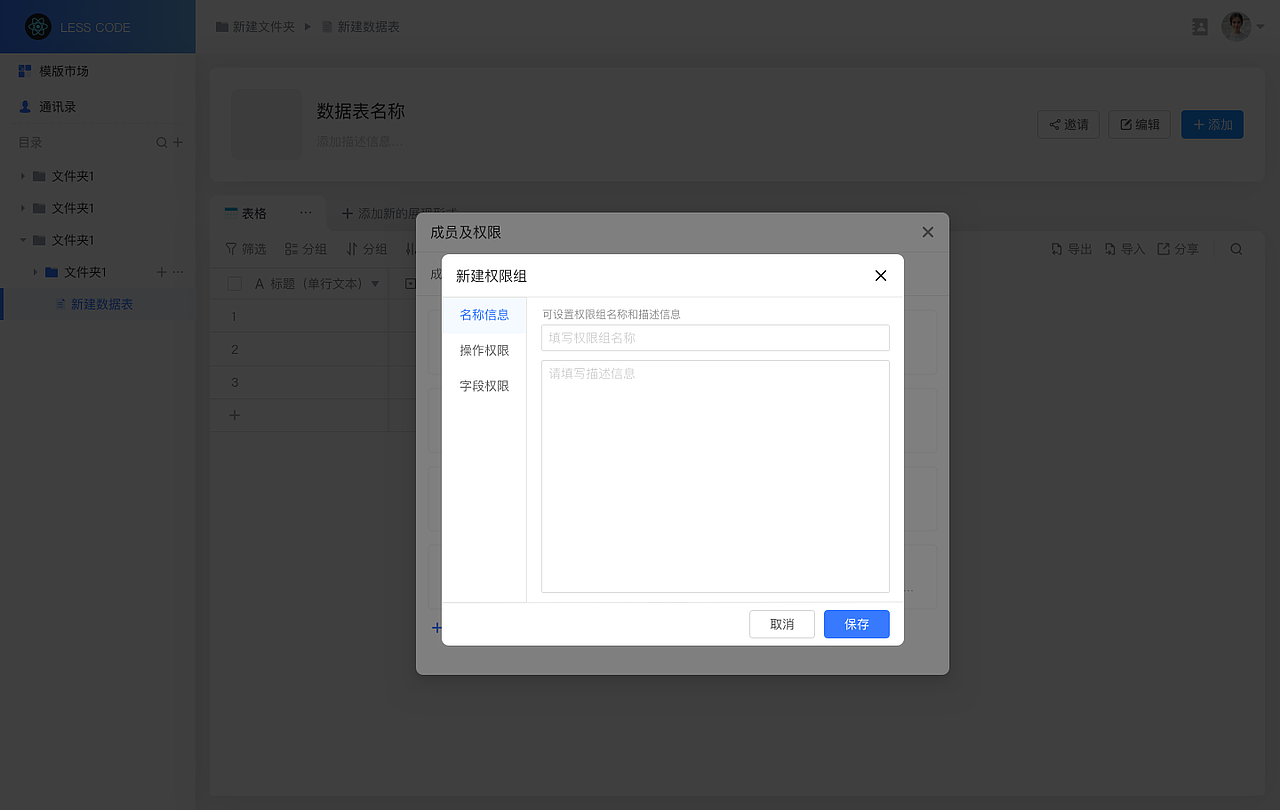1280x810 pixels.
Task: Switch to the 字段权限 tab
Action: 484,385
